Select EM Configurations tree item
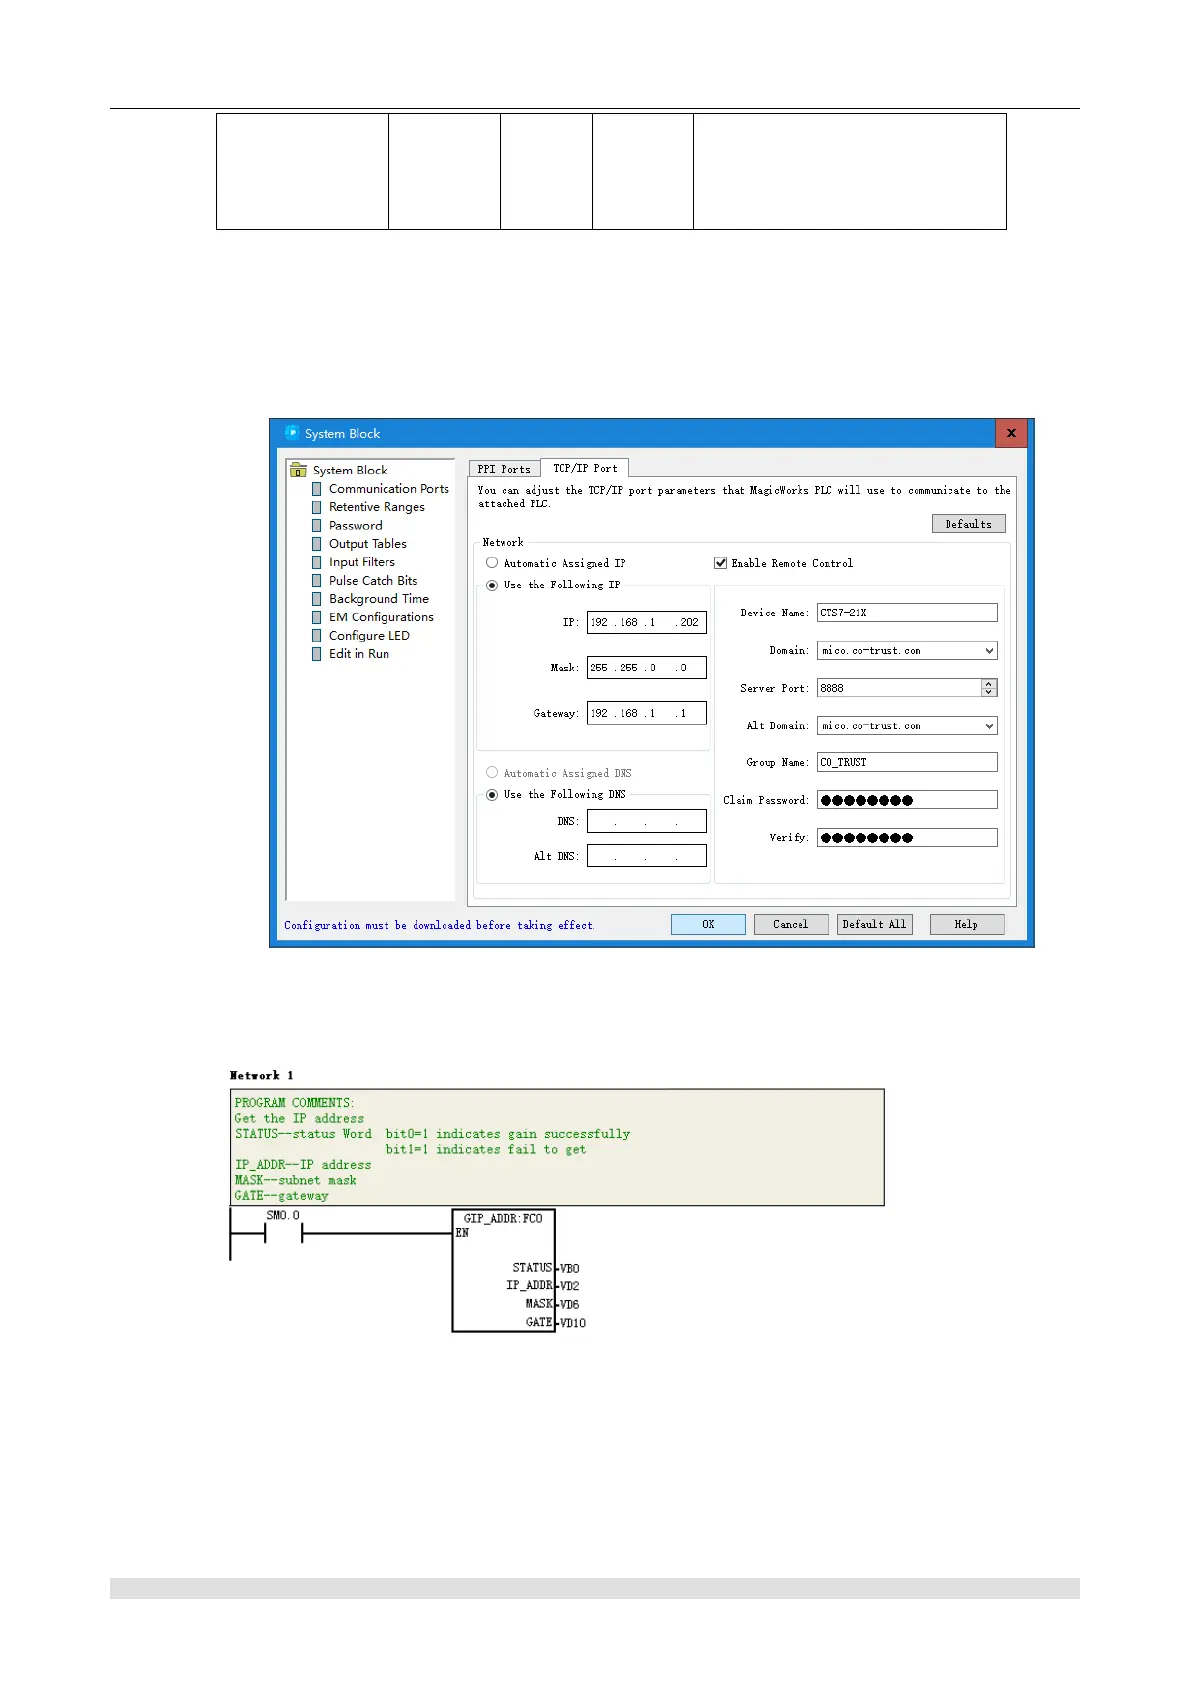Viewport: 1191px width, 1684px height. pyautogui.click(x=381, y=617)
